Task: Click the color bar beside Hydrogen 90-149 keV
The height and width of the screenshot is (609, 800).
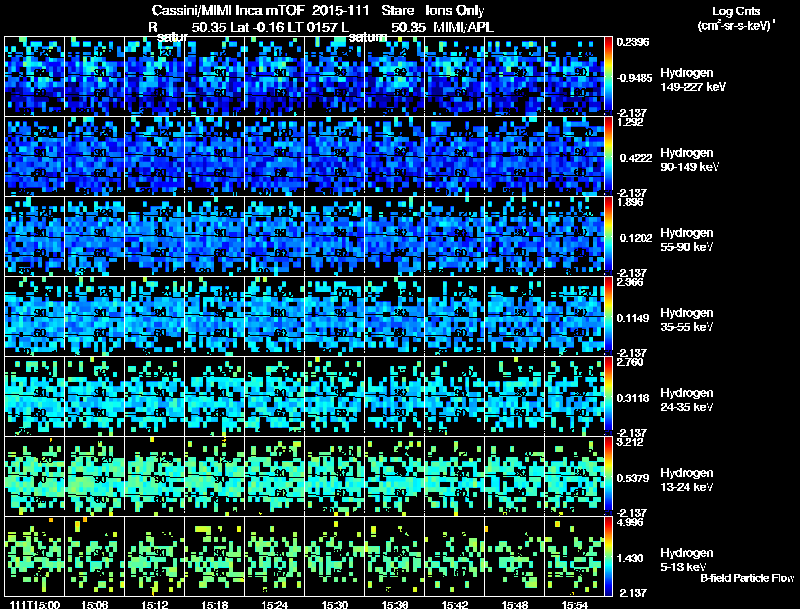Action: (x=608, y=156)
